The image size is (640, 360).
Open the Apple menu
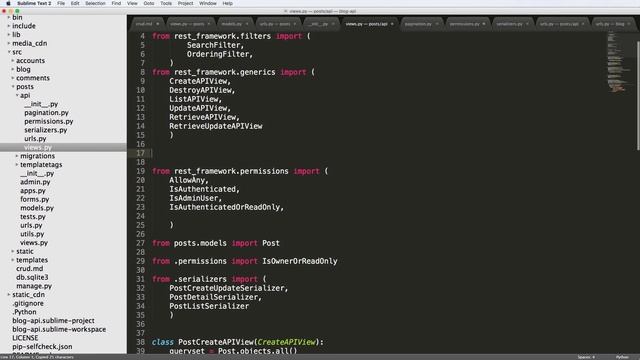[x=8, y=3]
